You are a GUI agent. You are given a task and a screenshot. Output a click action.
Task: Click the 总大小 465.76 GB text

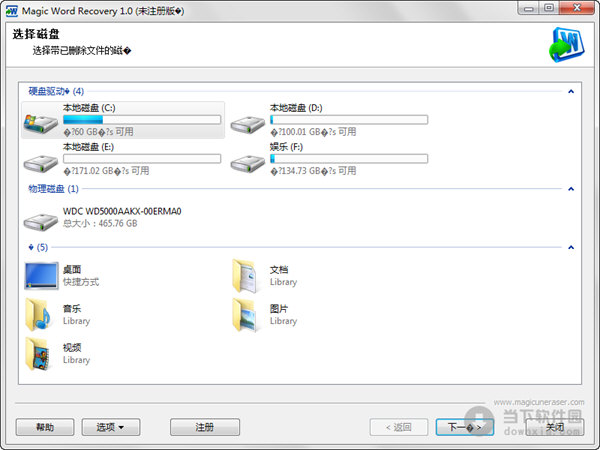100,223
